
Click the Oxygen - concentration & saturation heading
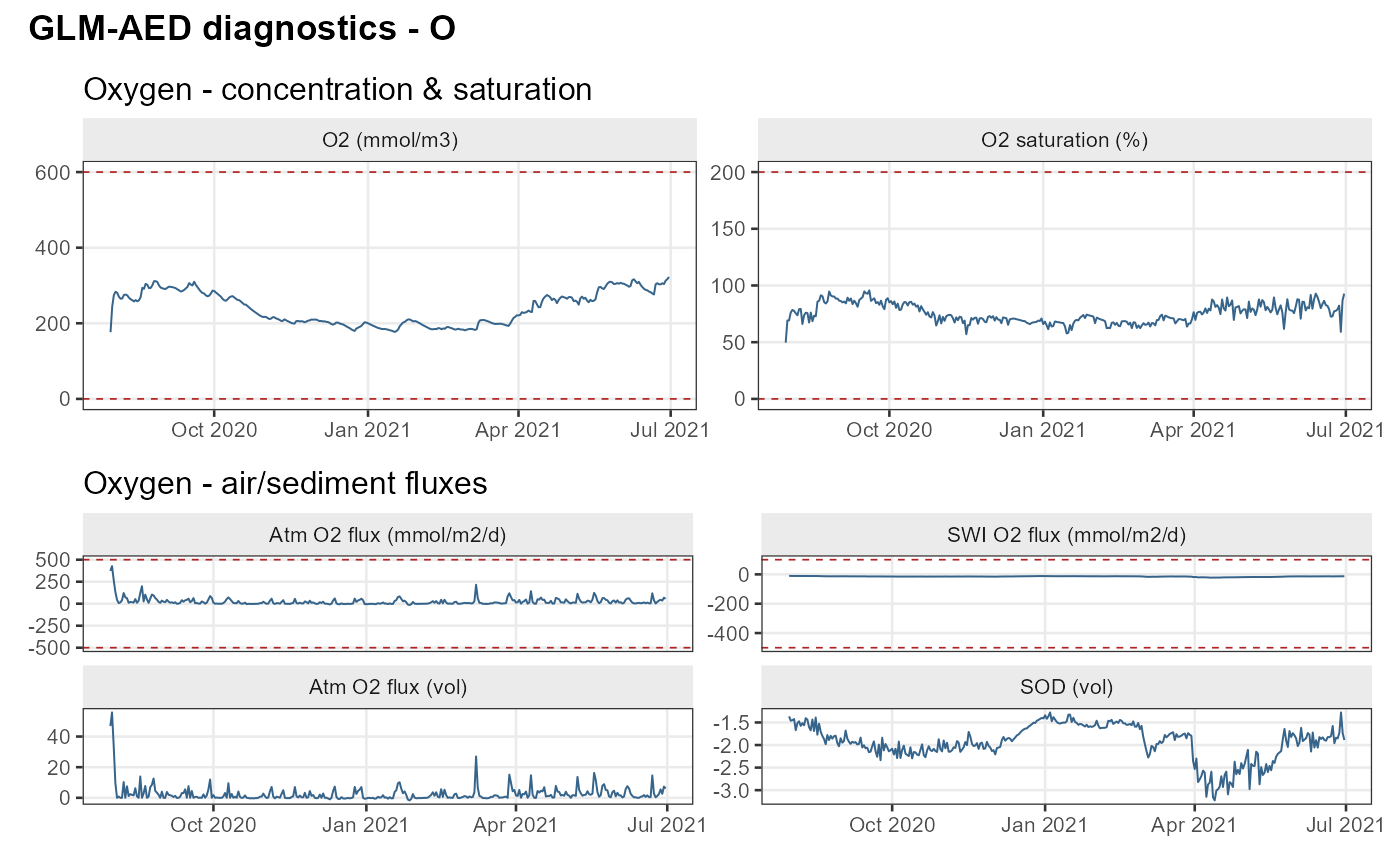pos(338,90)
